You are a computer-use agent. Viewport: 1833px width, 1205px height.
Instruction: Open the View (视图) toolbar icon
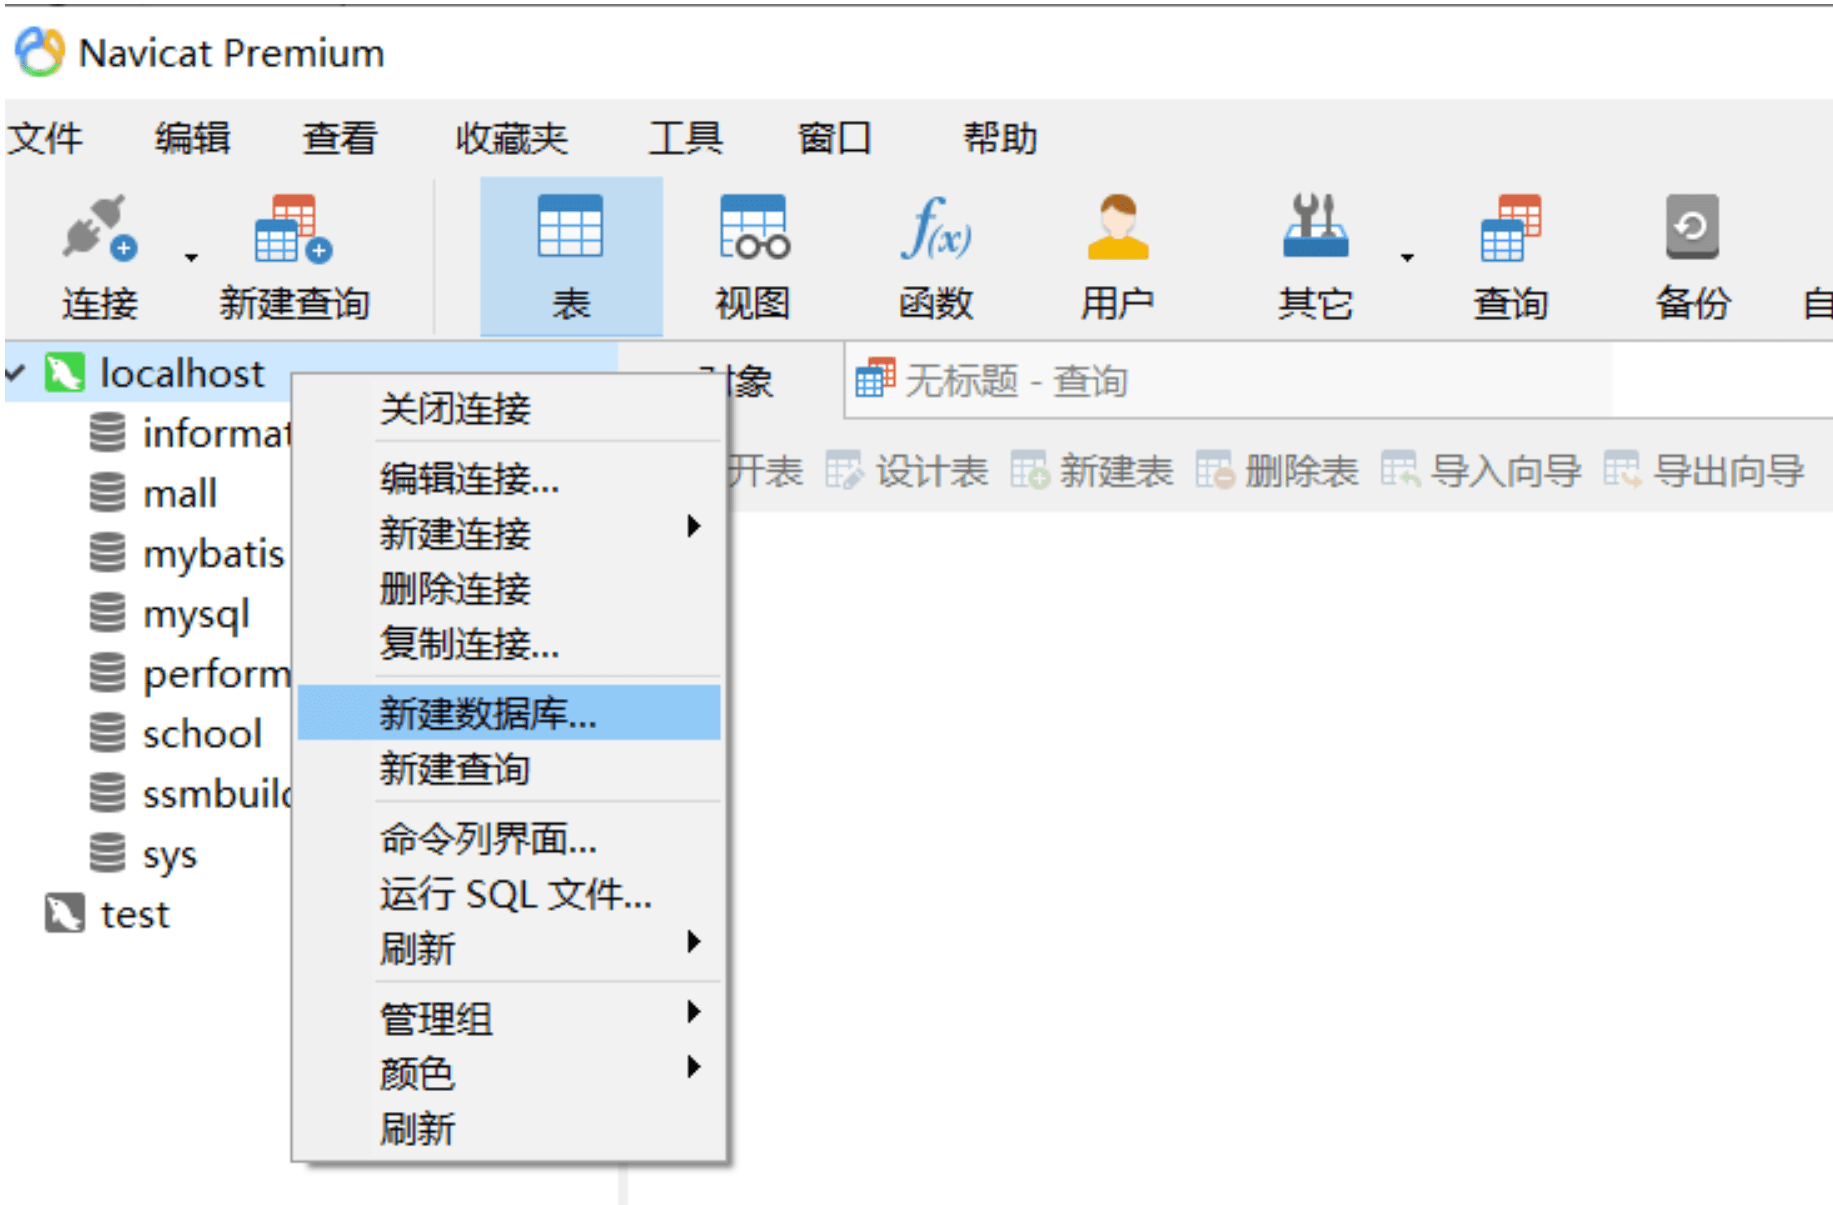[x=754, y=227]
